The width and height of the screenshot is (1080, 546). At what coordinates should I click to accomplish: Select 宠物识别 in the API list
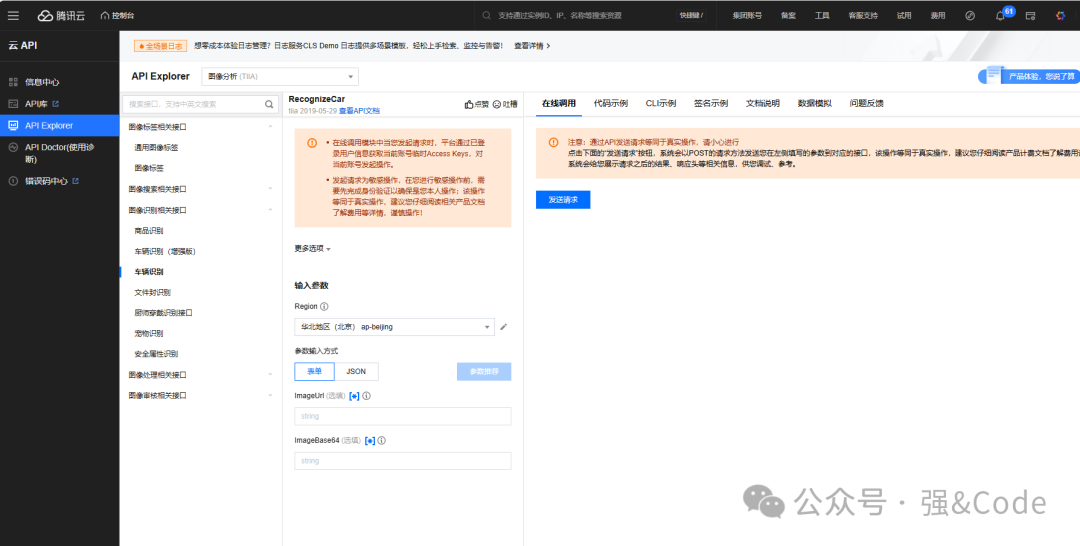tap(149, 333)
